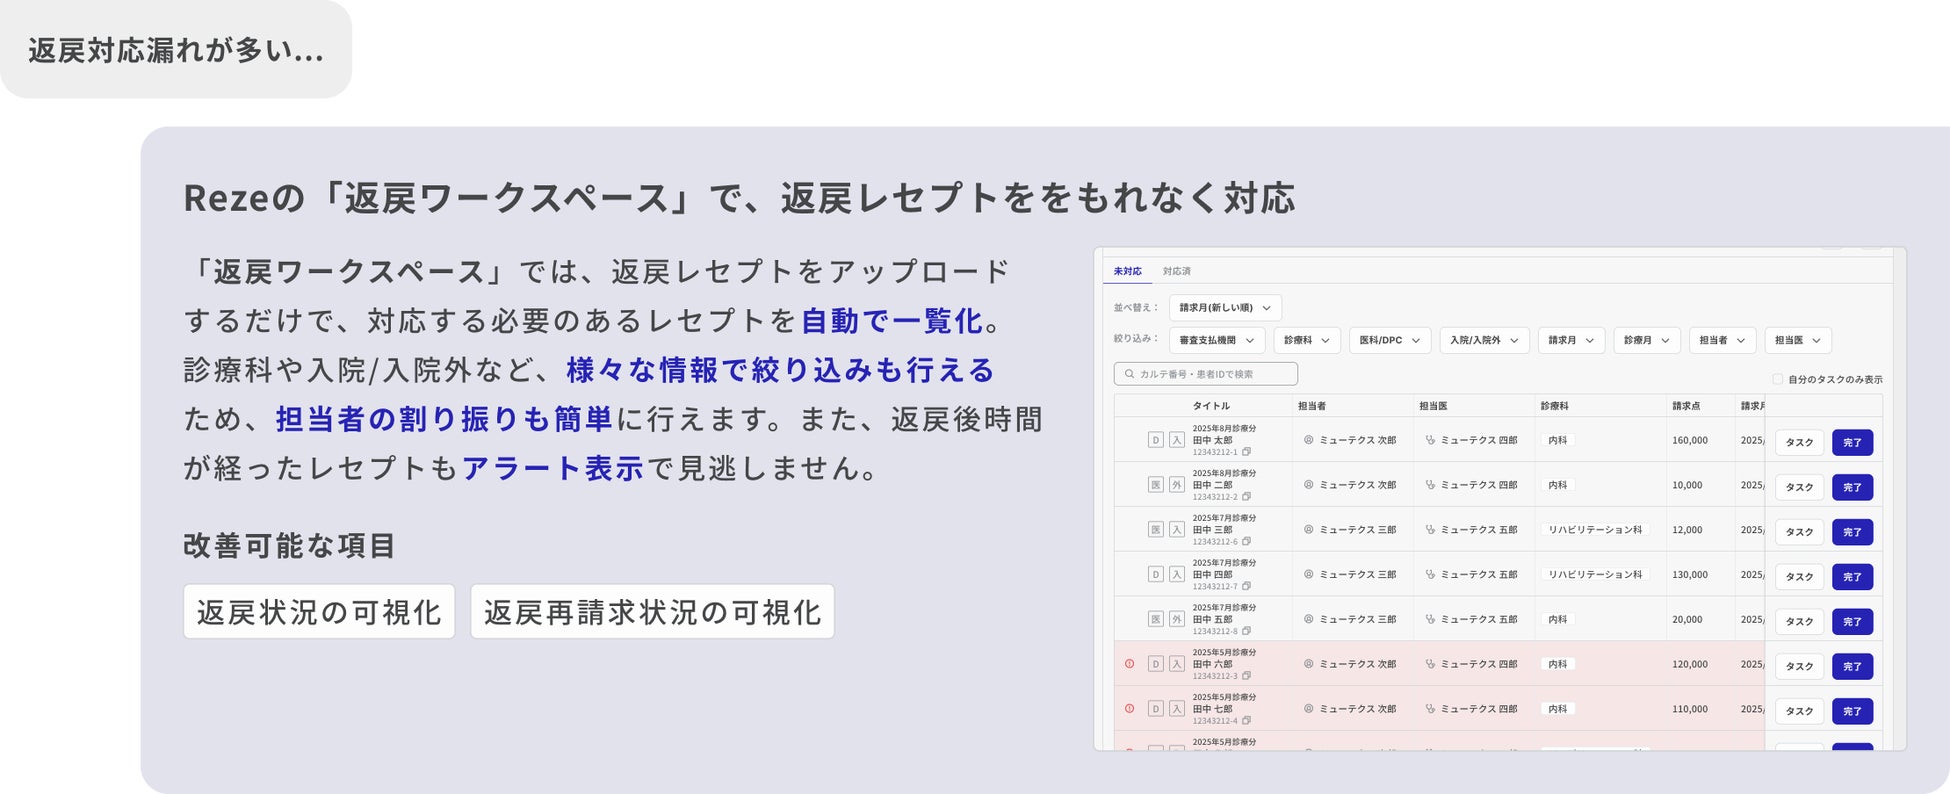Click the カルテ番号・患者IDで検索 search field
The height and width of the screenshot is (794, 1950).
pyautogui.click(x=1206, y=374)
